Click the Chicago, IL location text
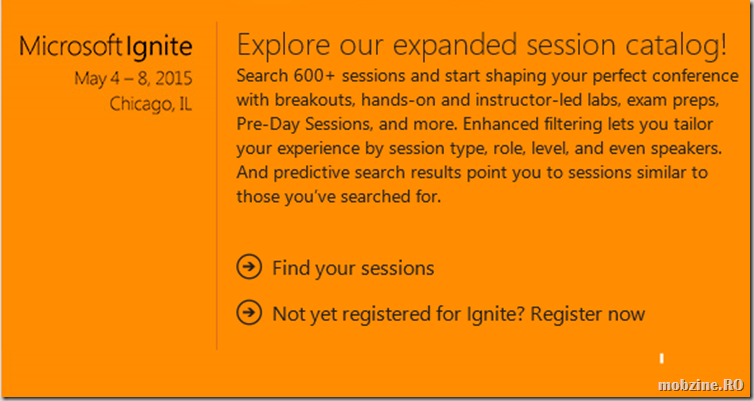754x401 pixels. [x=151, y=104]
